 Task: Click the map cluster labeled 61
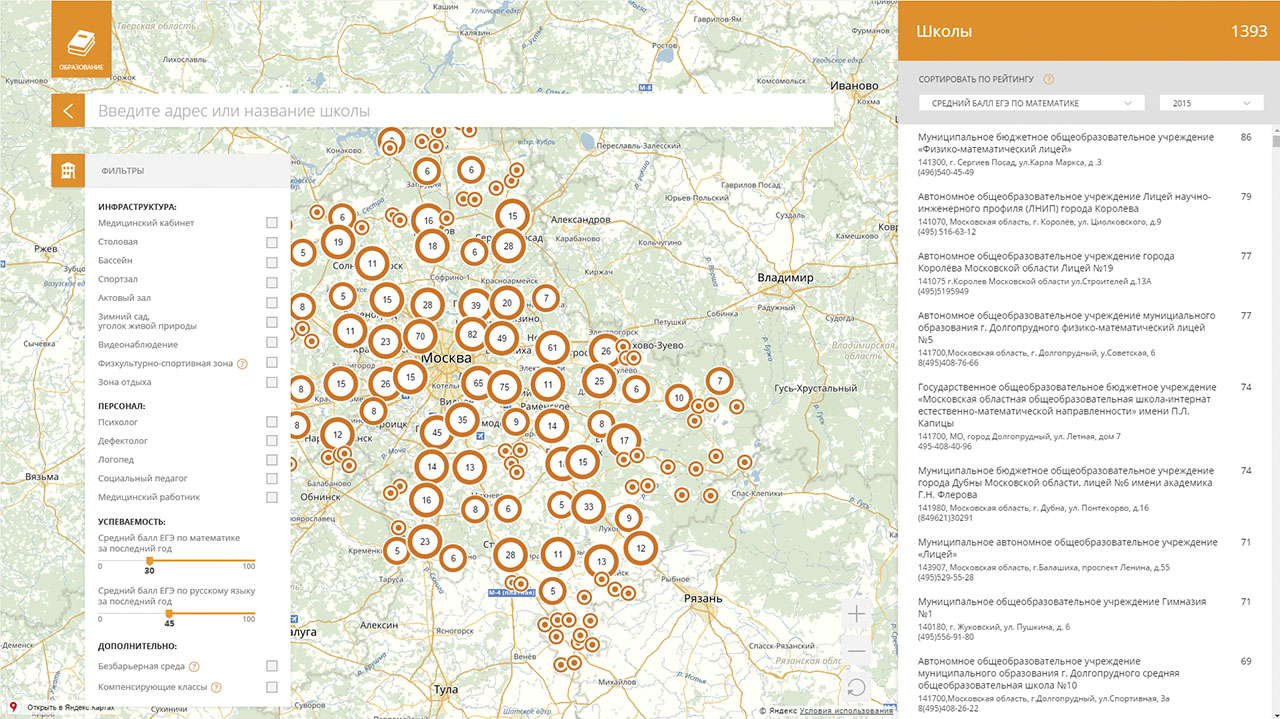click(552, 348)
